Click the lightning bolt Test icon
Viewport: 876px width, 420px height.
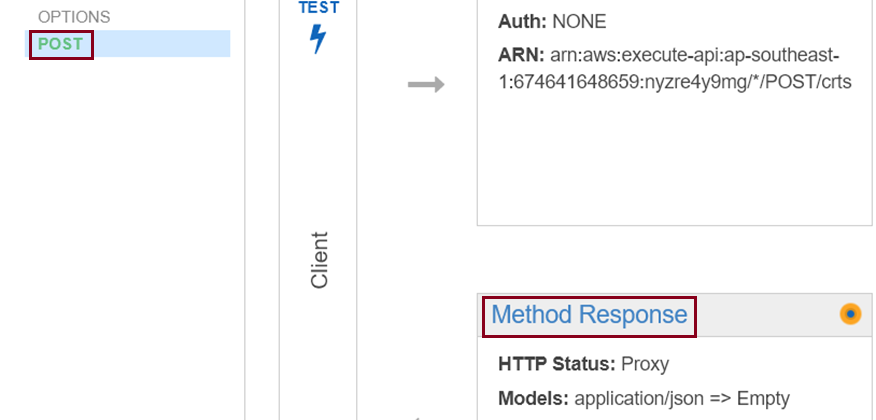coord(318,39)
